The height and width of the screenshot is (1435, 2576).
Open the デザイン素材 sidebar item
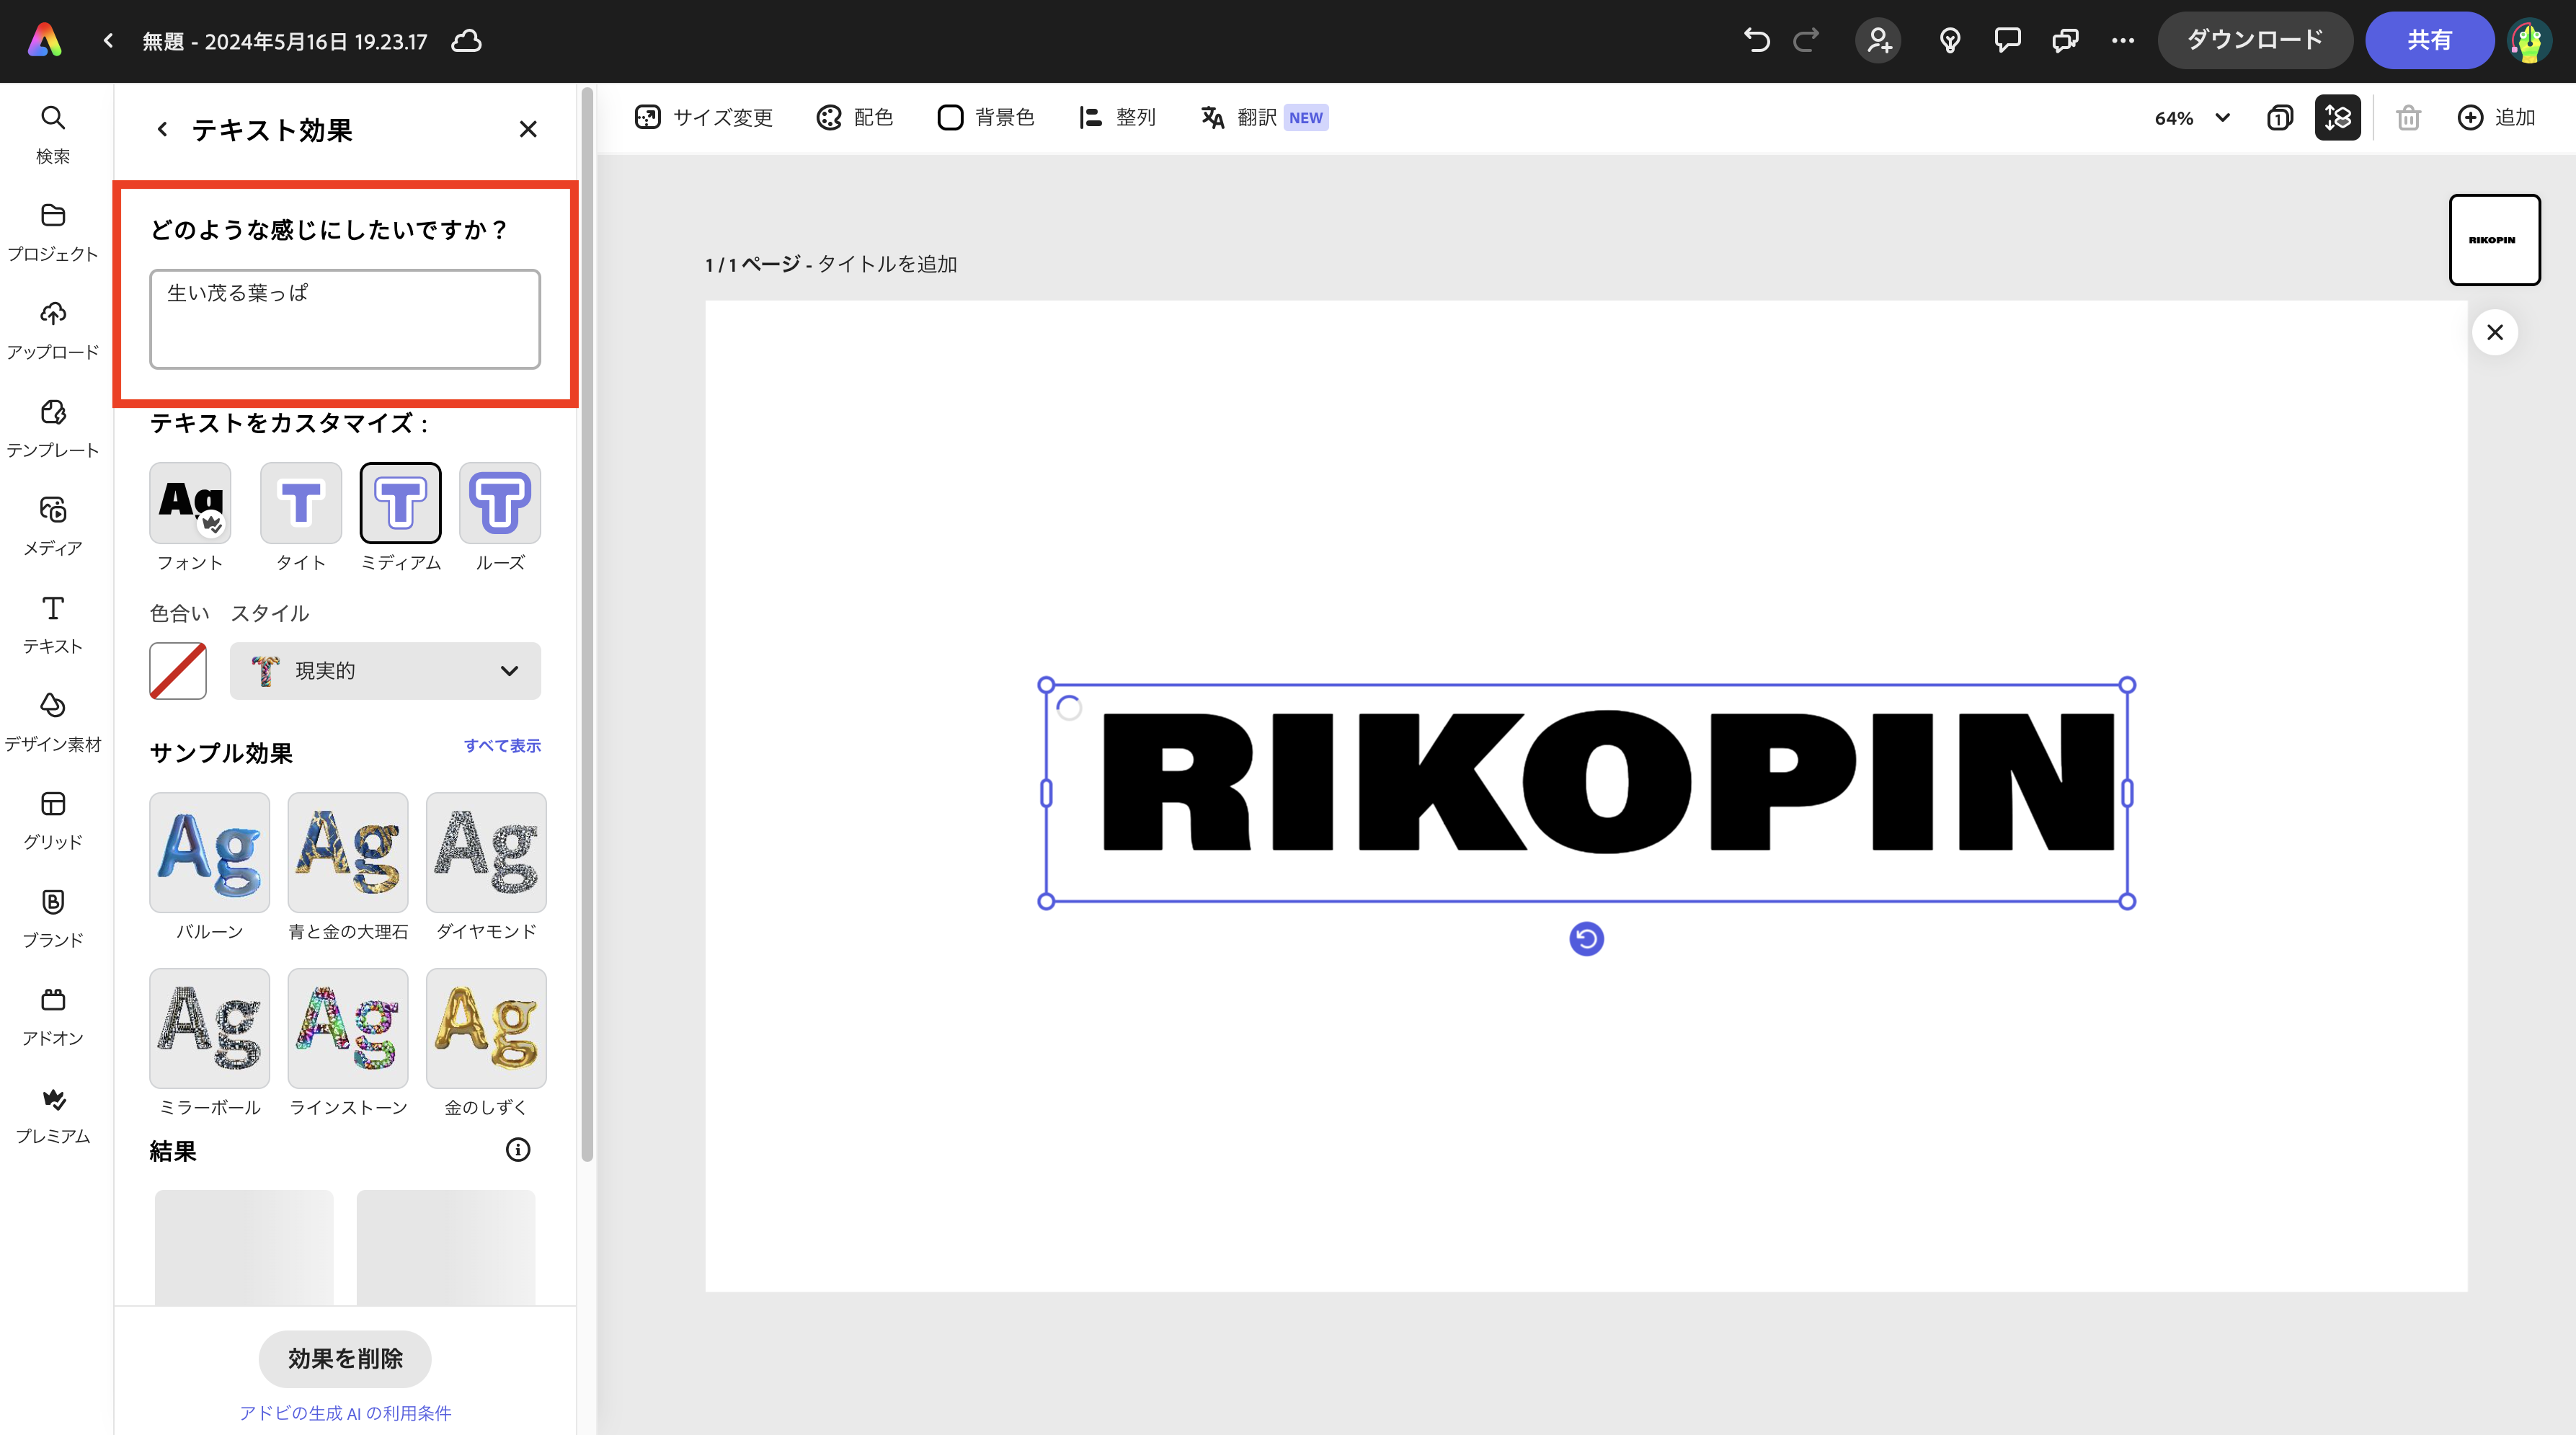click(53, 722)
